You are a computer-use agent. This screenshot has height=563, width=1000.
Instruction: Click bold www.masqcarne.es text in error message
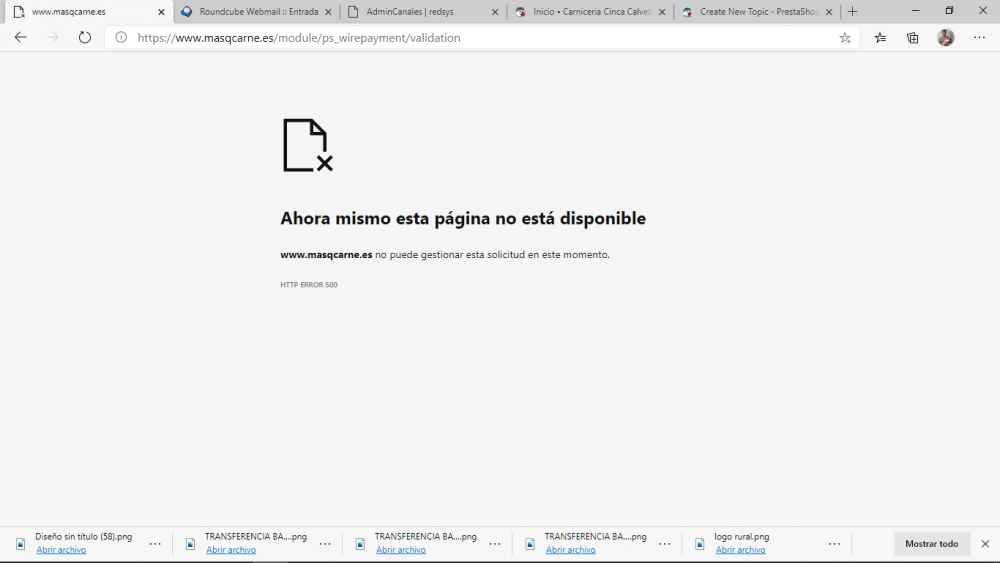[x=326, y=254]
